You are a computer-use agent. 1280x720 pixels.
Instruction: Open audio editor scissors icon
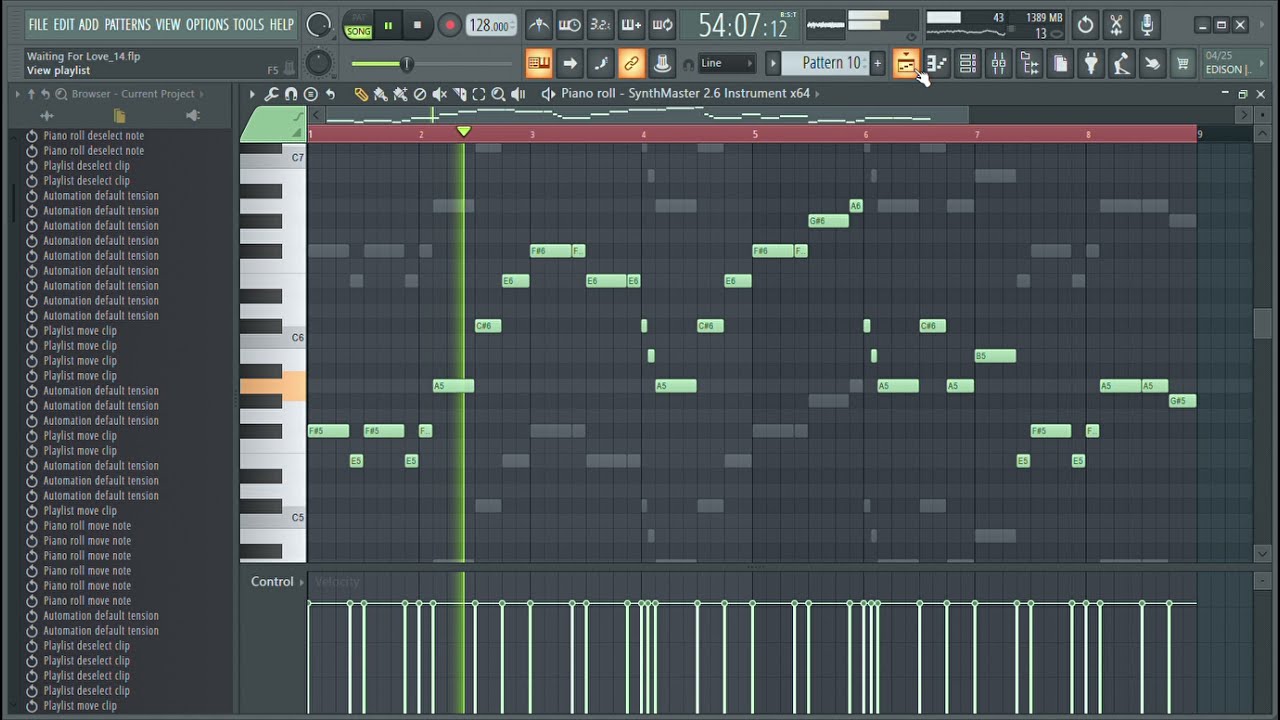pos(1116,25)
